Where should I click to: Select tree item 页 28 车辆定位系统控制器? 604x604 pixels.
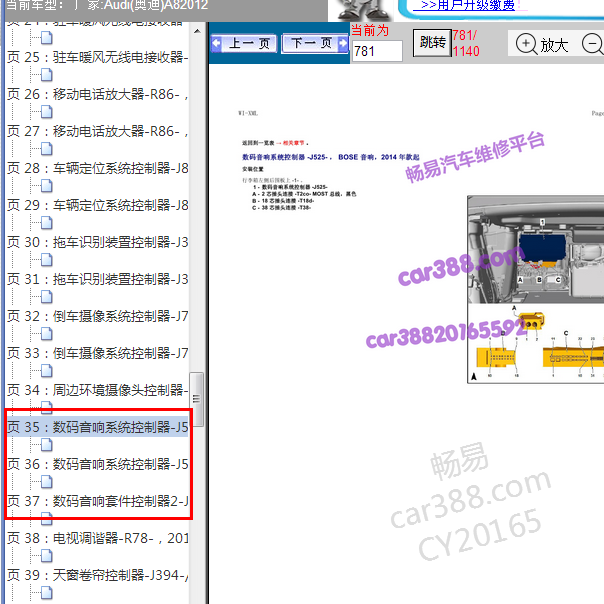click(x=97, y=168)
